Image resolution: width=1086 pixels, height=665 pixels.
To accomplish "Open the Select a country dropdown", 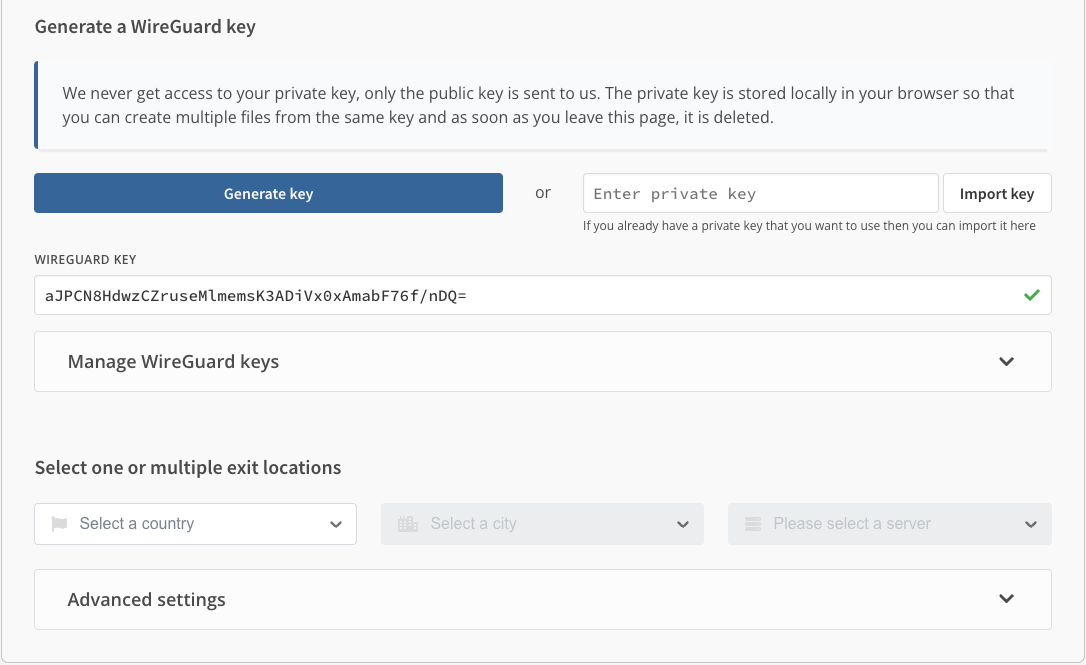I will coord(195,524).
